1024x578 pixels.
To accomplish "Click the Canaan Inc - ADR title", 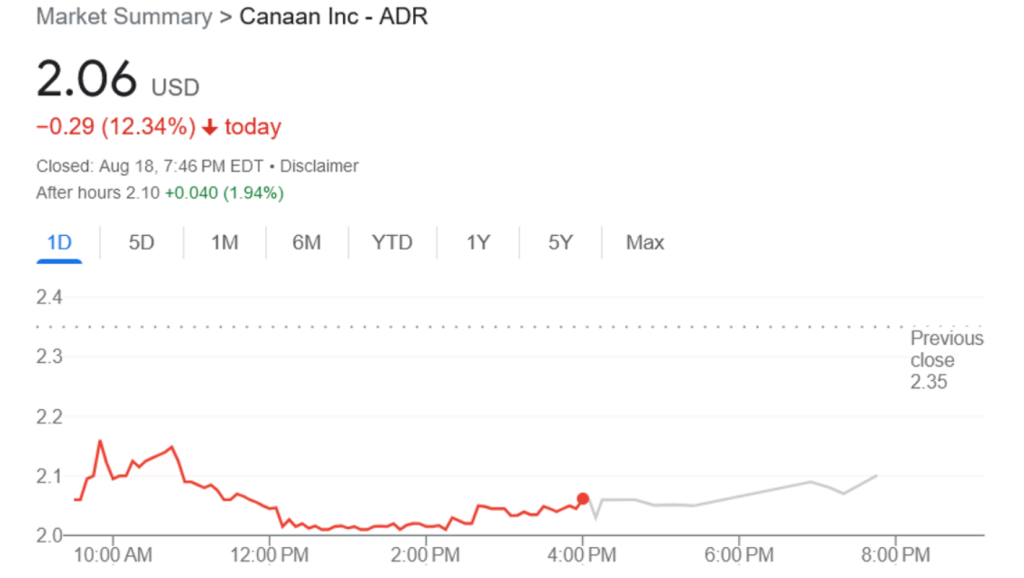I will point(334,17).
